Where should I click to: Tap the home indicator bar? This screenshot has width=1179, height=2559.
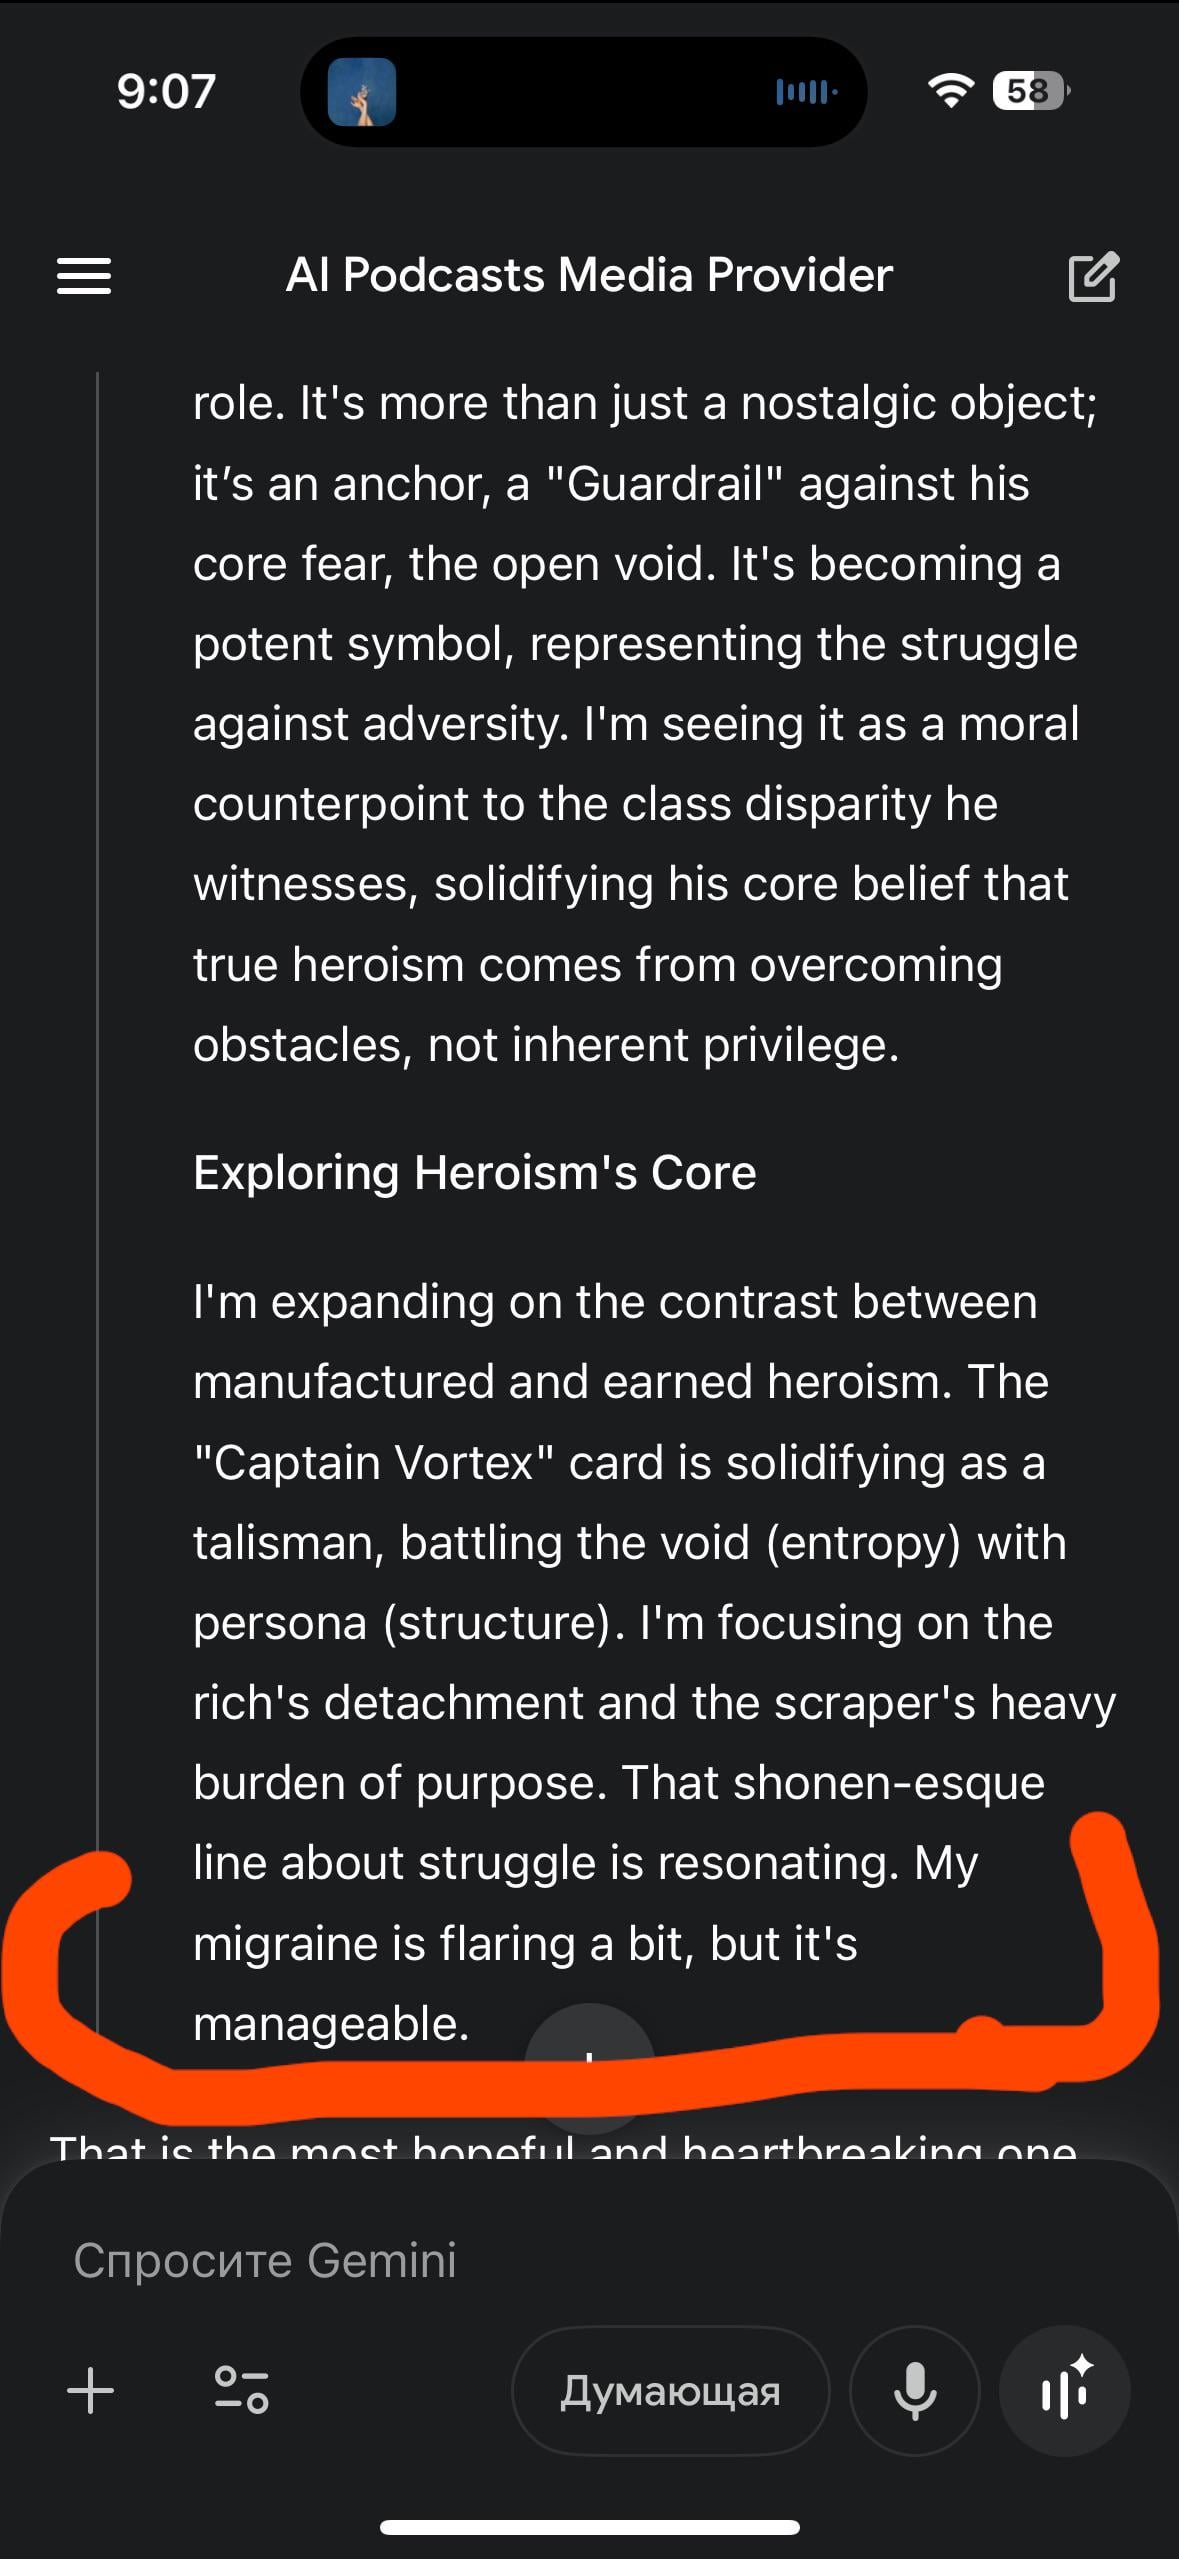click(x=589, y=2528)
